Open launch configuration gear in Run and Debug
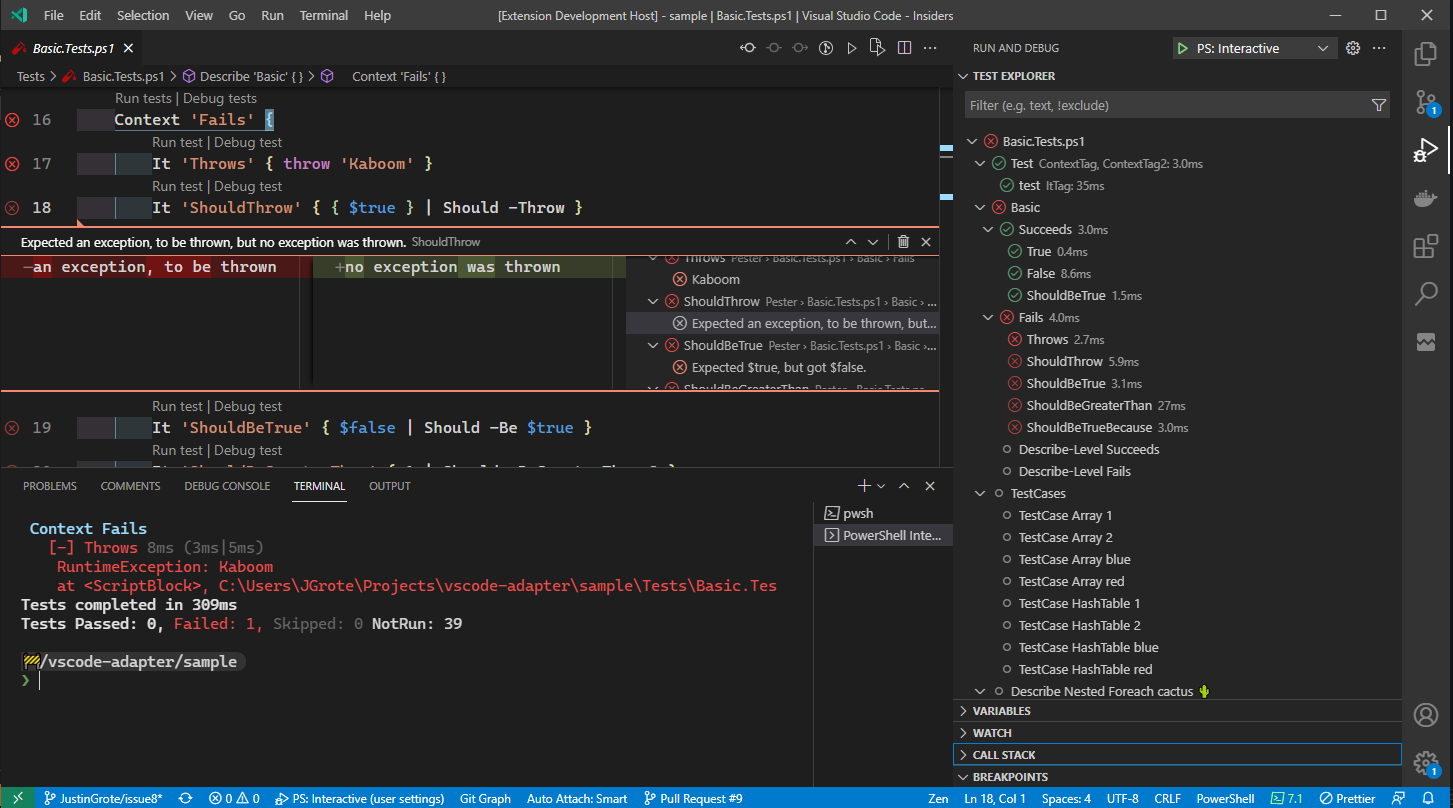1453x808 pixels. click(1353, 48)
